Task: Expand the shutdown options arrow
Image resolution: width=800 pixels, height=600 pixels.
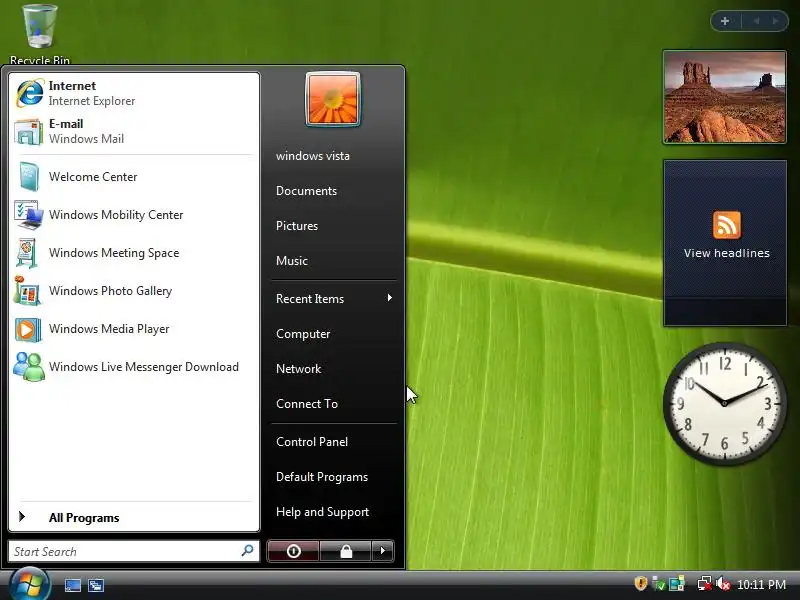Action: (x=383, y=551)
